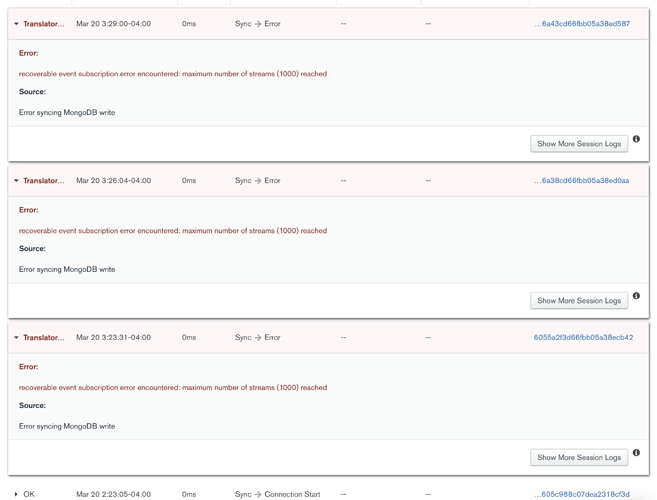657x500 pixels.
Task: Collapse the 3:26:04 Translator error row
Action: 16,181
